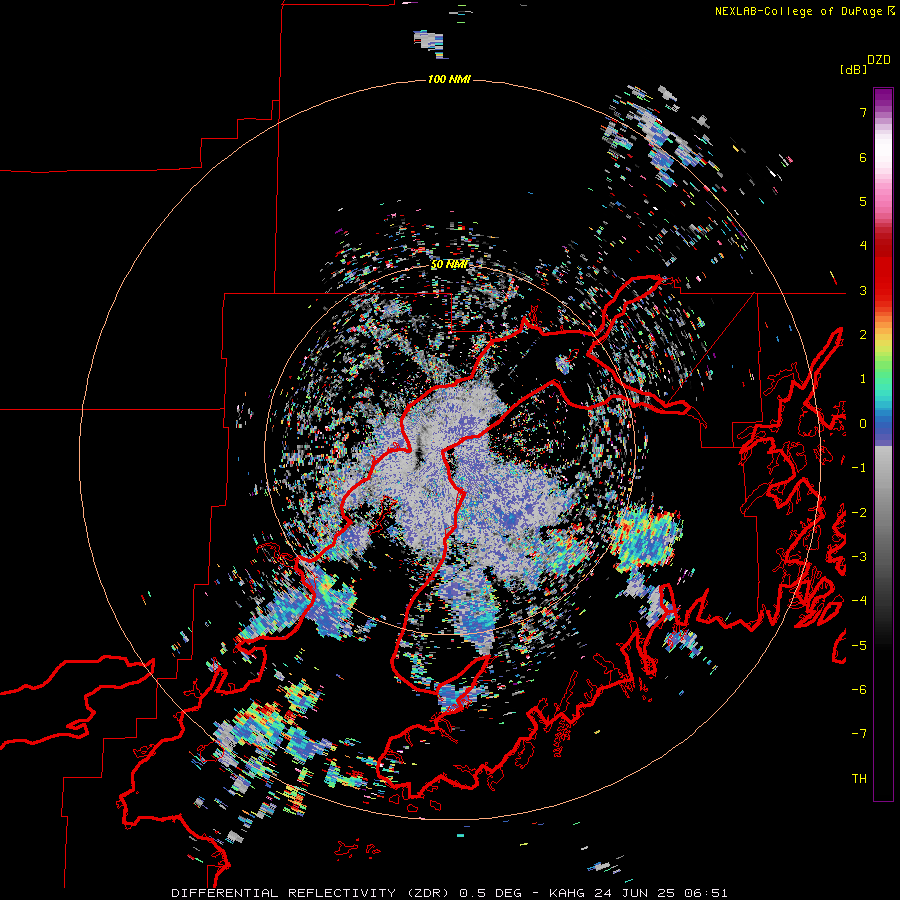The height and width of the screenshot is (900, 900).
Task: Click the DZD legend title
Action: 879,60
